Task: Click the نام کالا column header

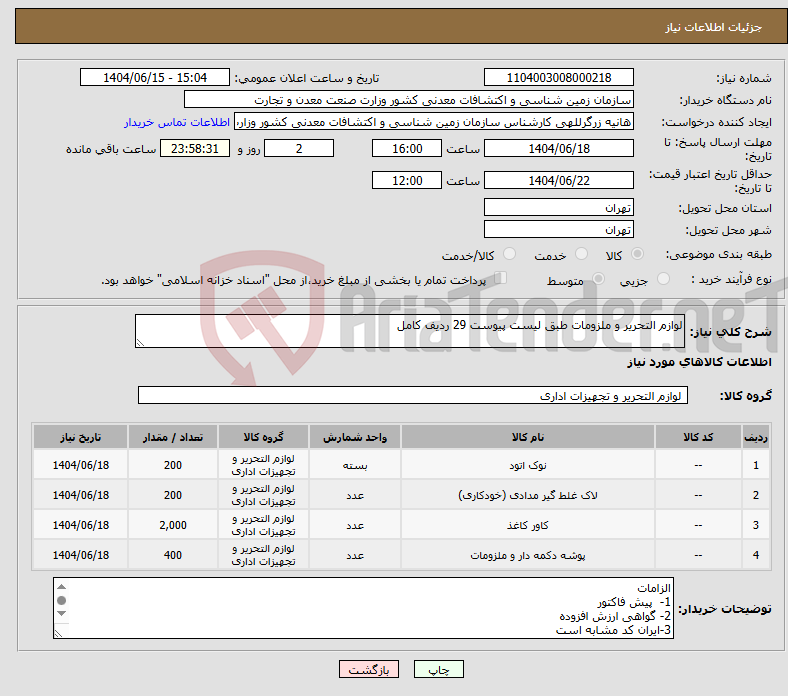Action: [x=527, y=438]
